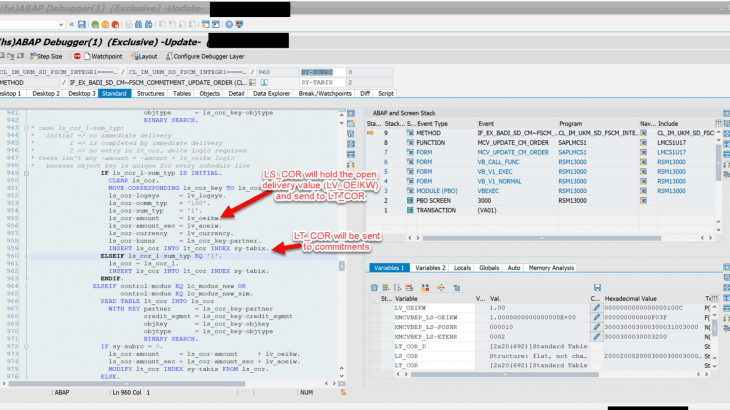Image resolution: width=730 pixels, height=410 pixels.
Task: Click the Step Size toolbar button
Action: click(x=46, y=56)
